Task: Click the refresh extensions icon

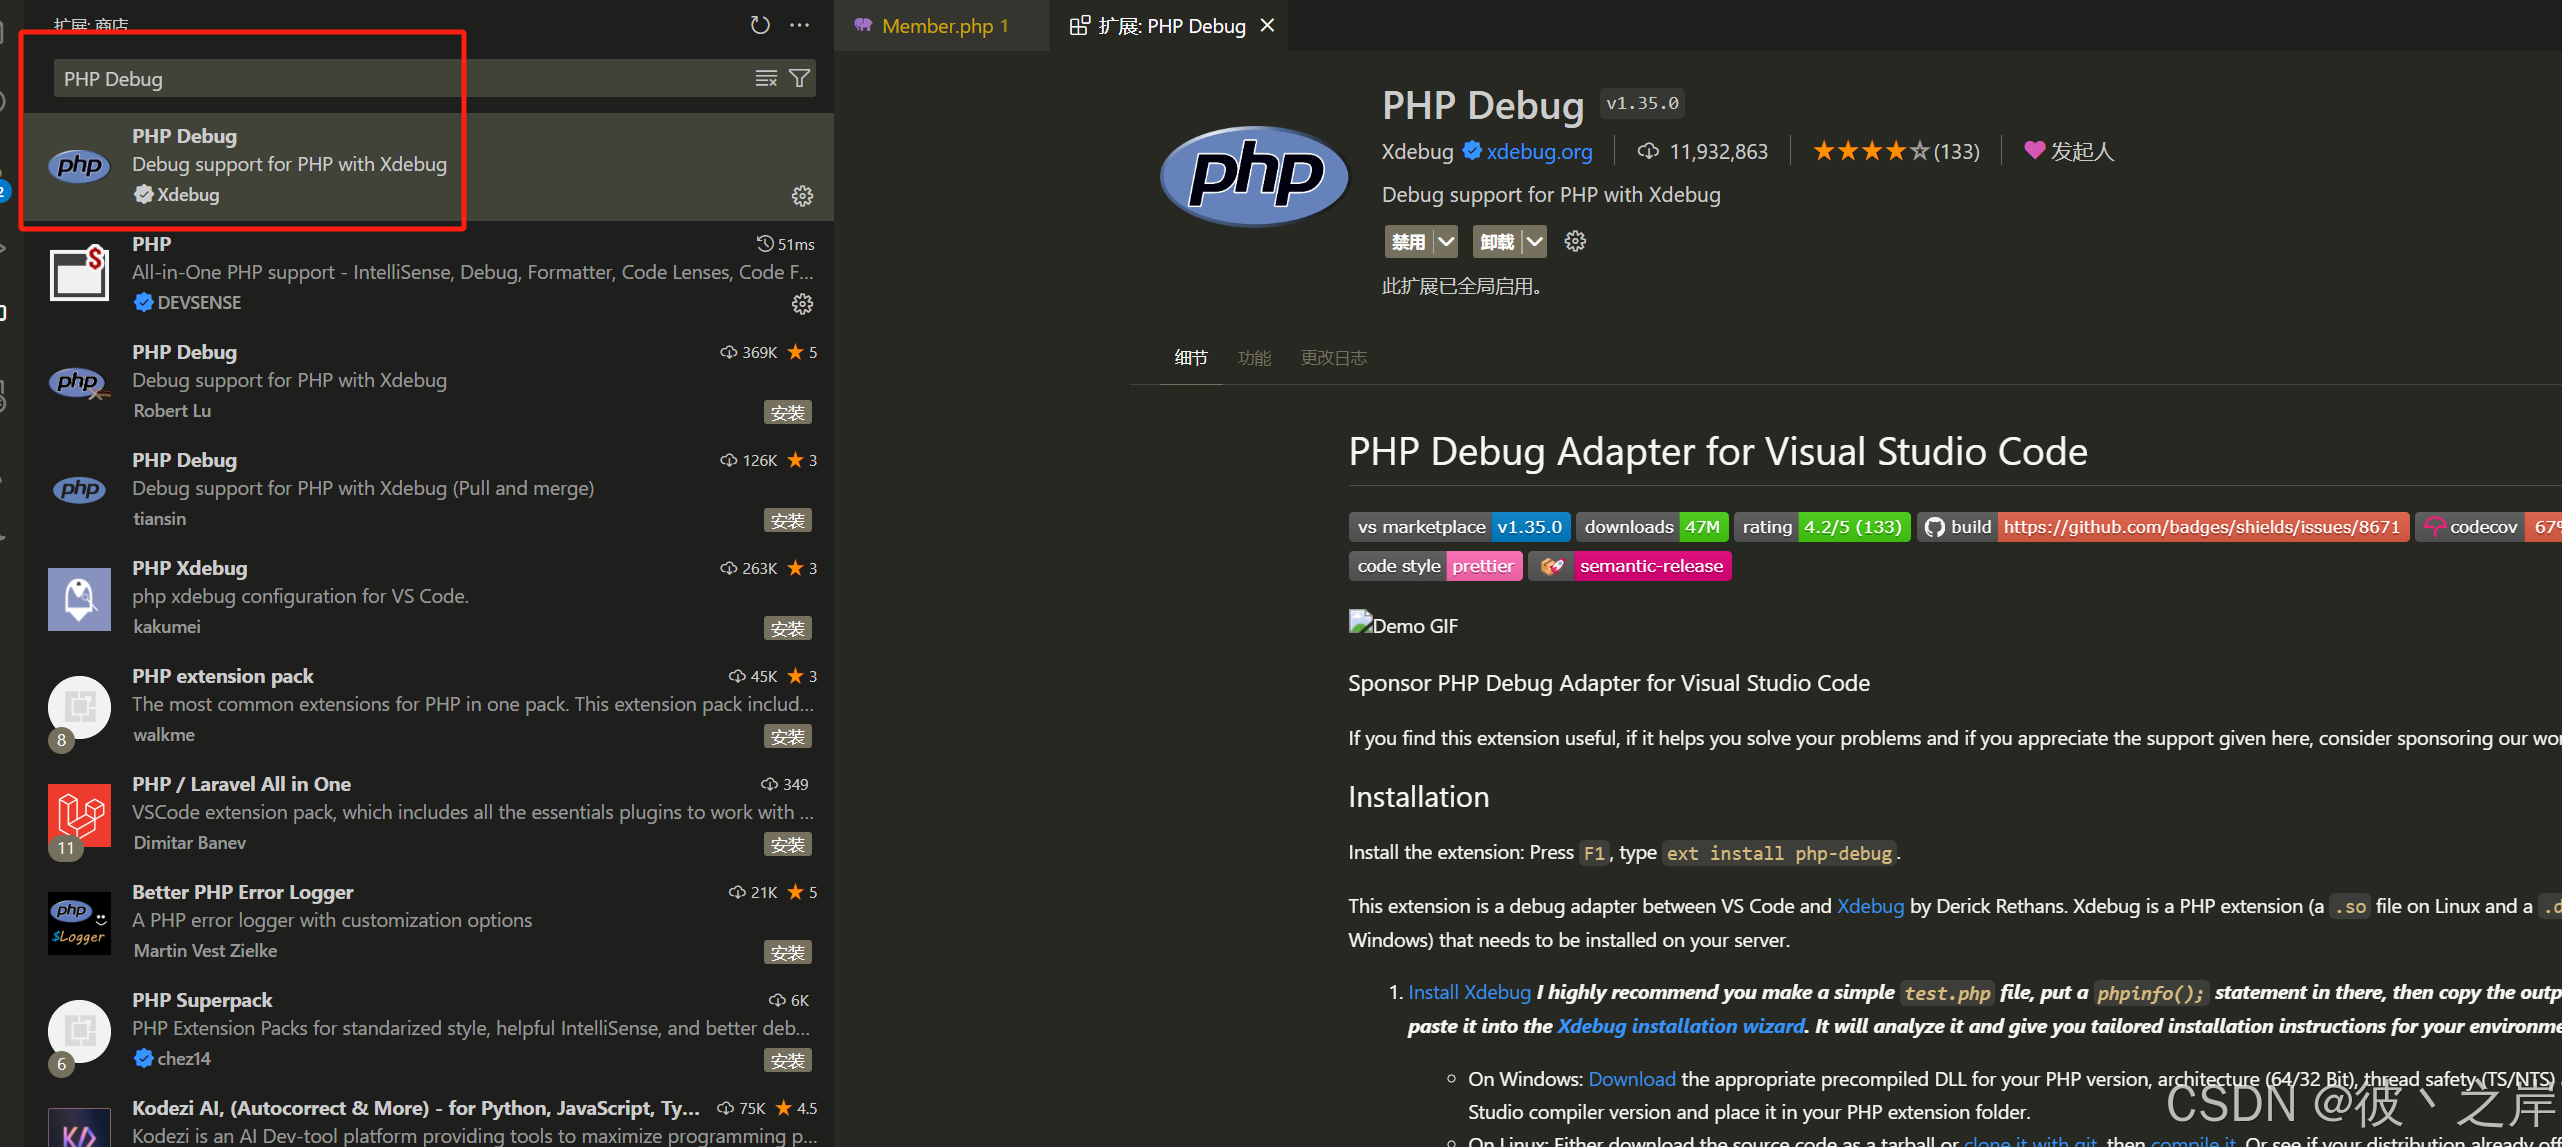Action: (760, 25)
